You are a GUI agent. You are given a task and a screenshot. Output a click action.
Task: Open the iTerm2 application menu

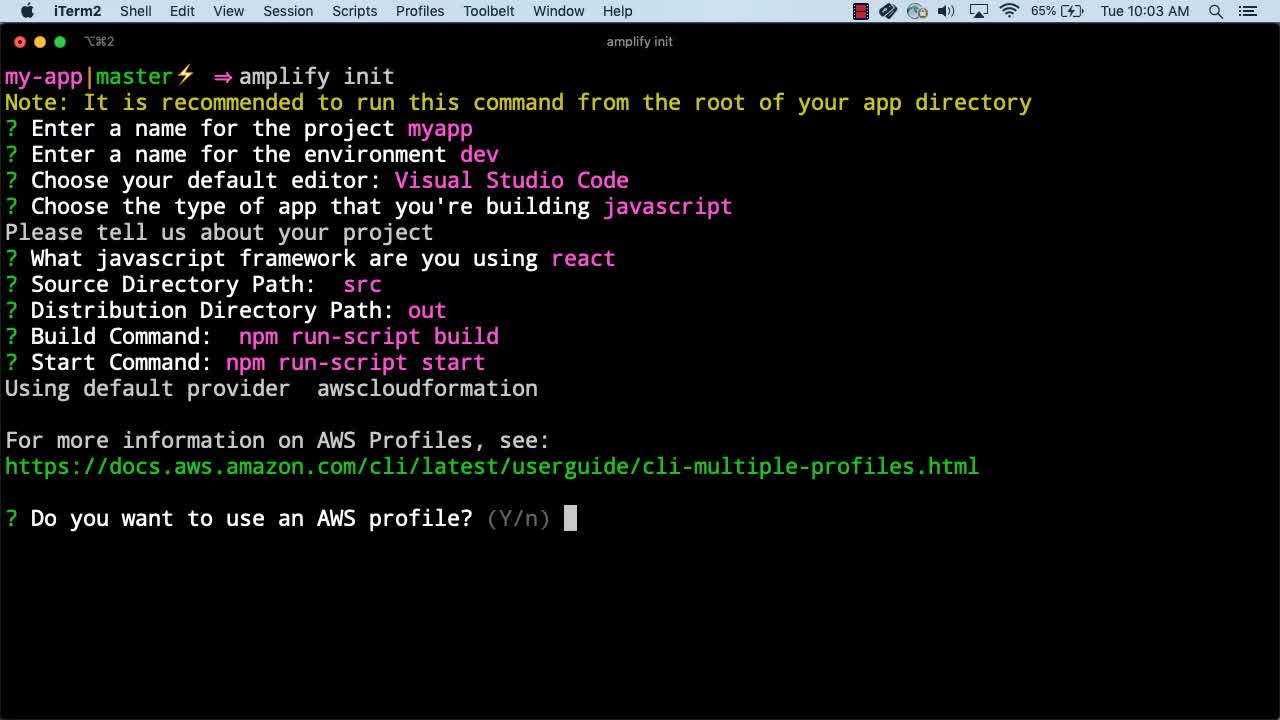77,11
